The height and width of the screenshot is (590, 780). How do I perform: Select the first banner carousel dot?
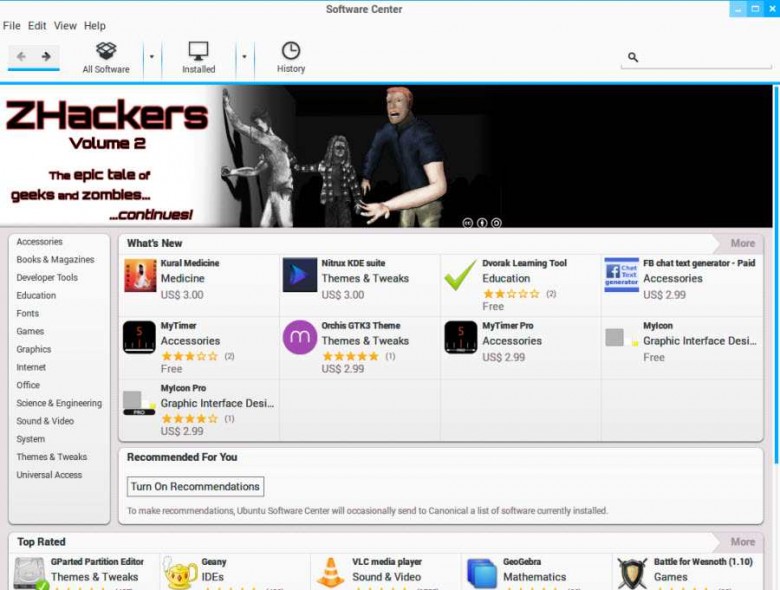[468, 223]
